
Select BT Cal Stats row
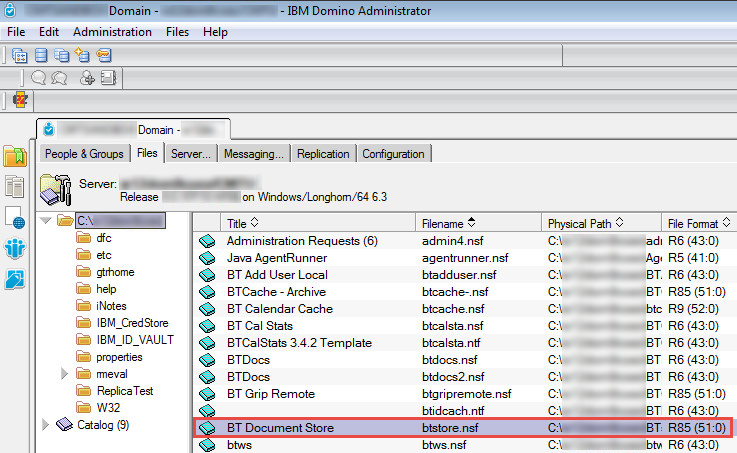[x=464, y=326]
